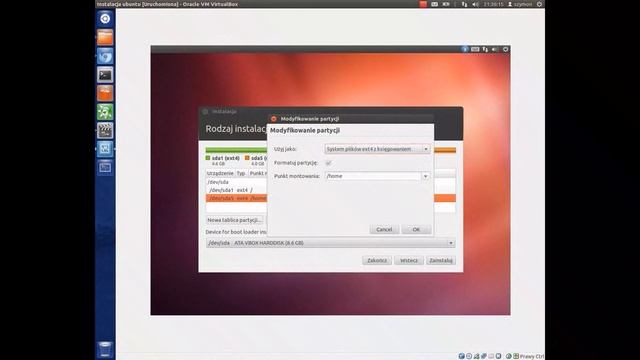Open the host session gear menu

click(x=539, y=4)
